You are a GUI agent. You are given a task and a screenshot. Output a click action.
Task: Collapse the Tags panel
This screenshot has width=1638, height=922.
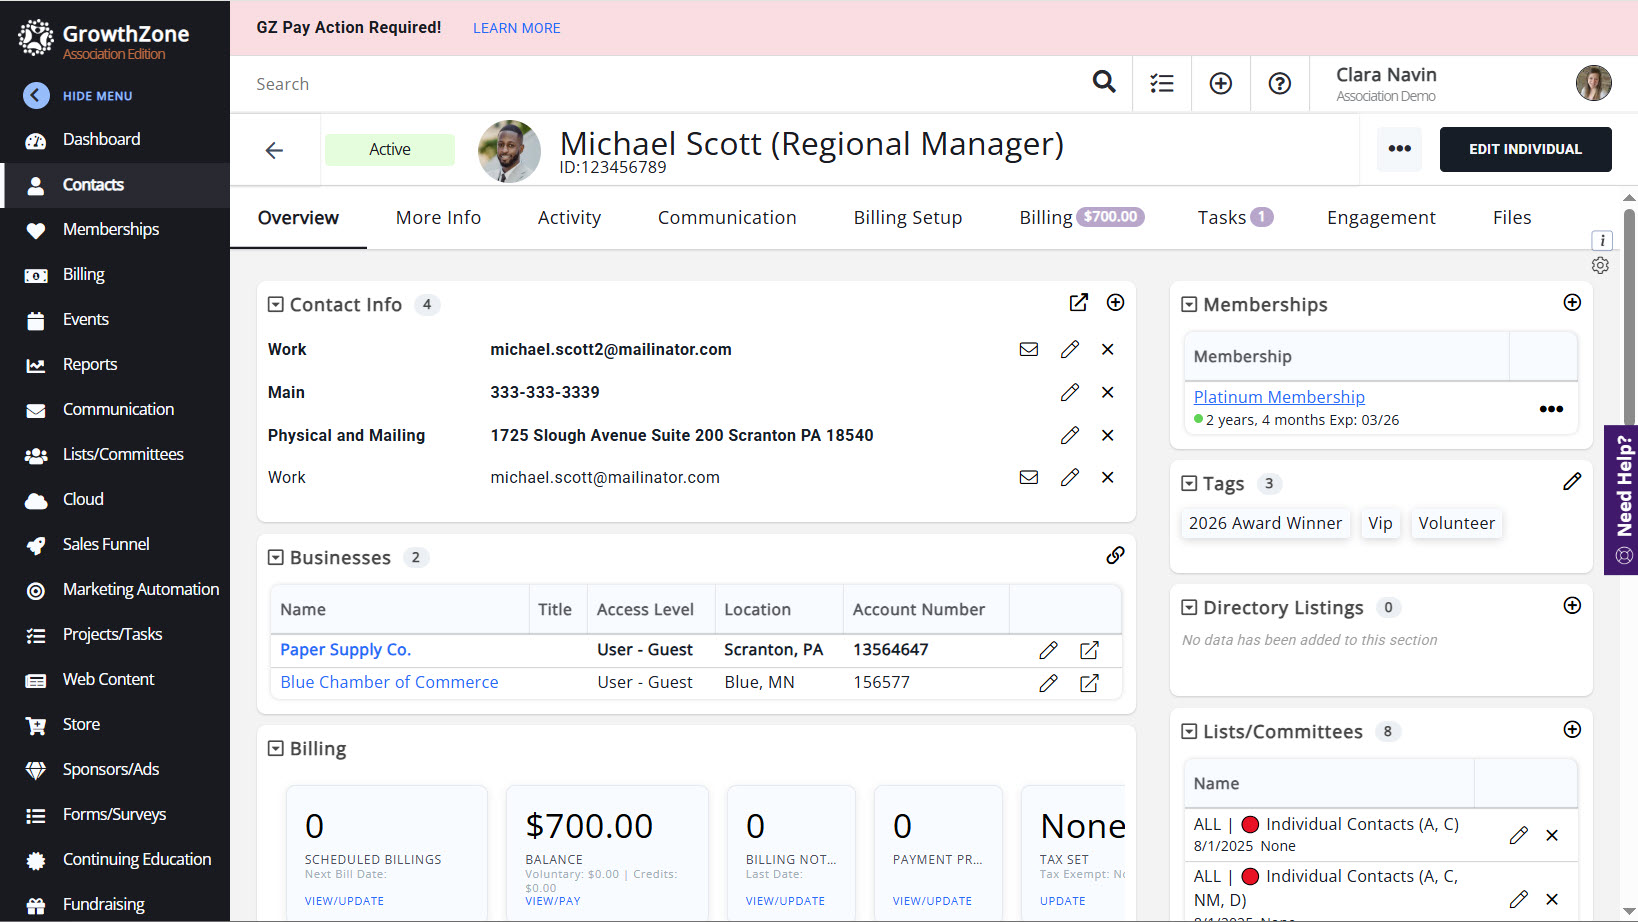(x=1189, y=483)
